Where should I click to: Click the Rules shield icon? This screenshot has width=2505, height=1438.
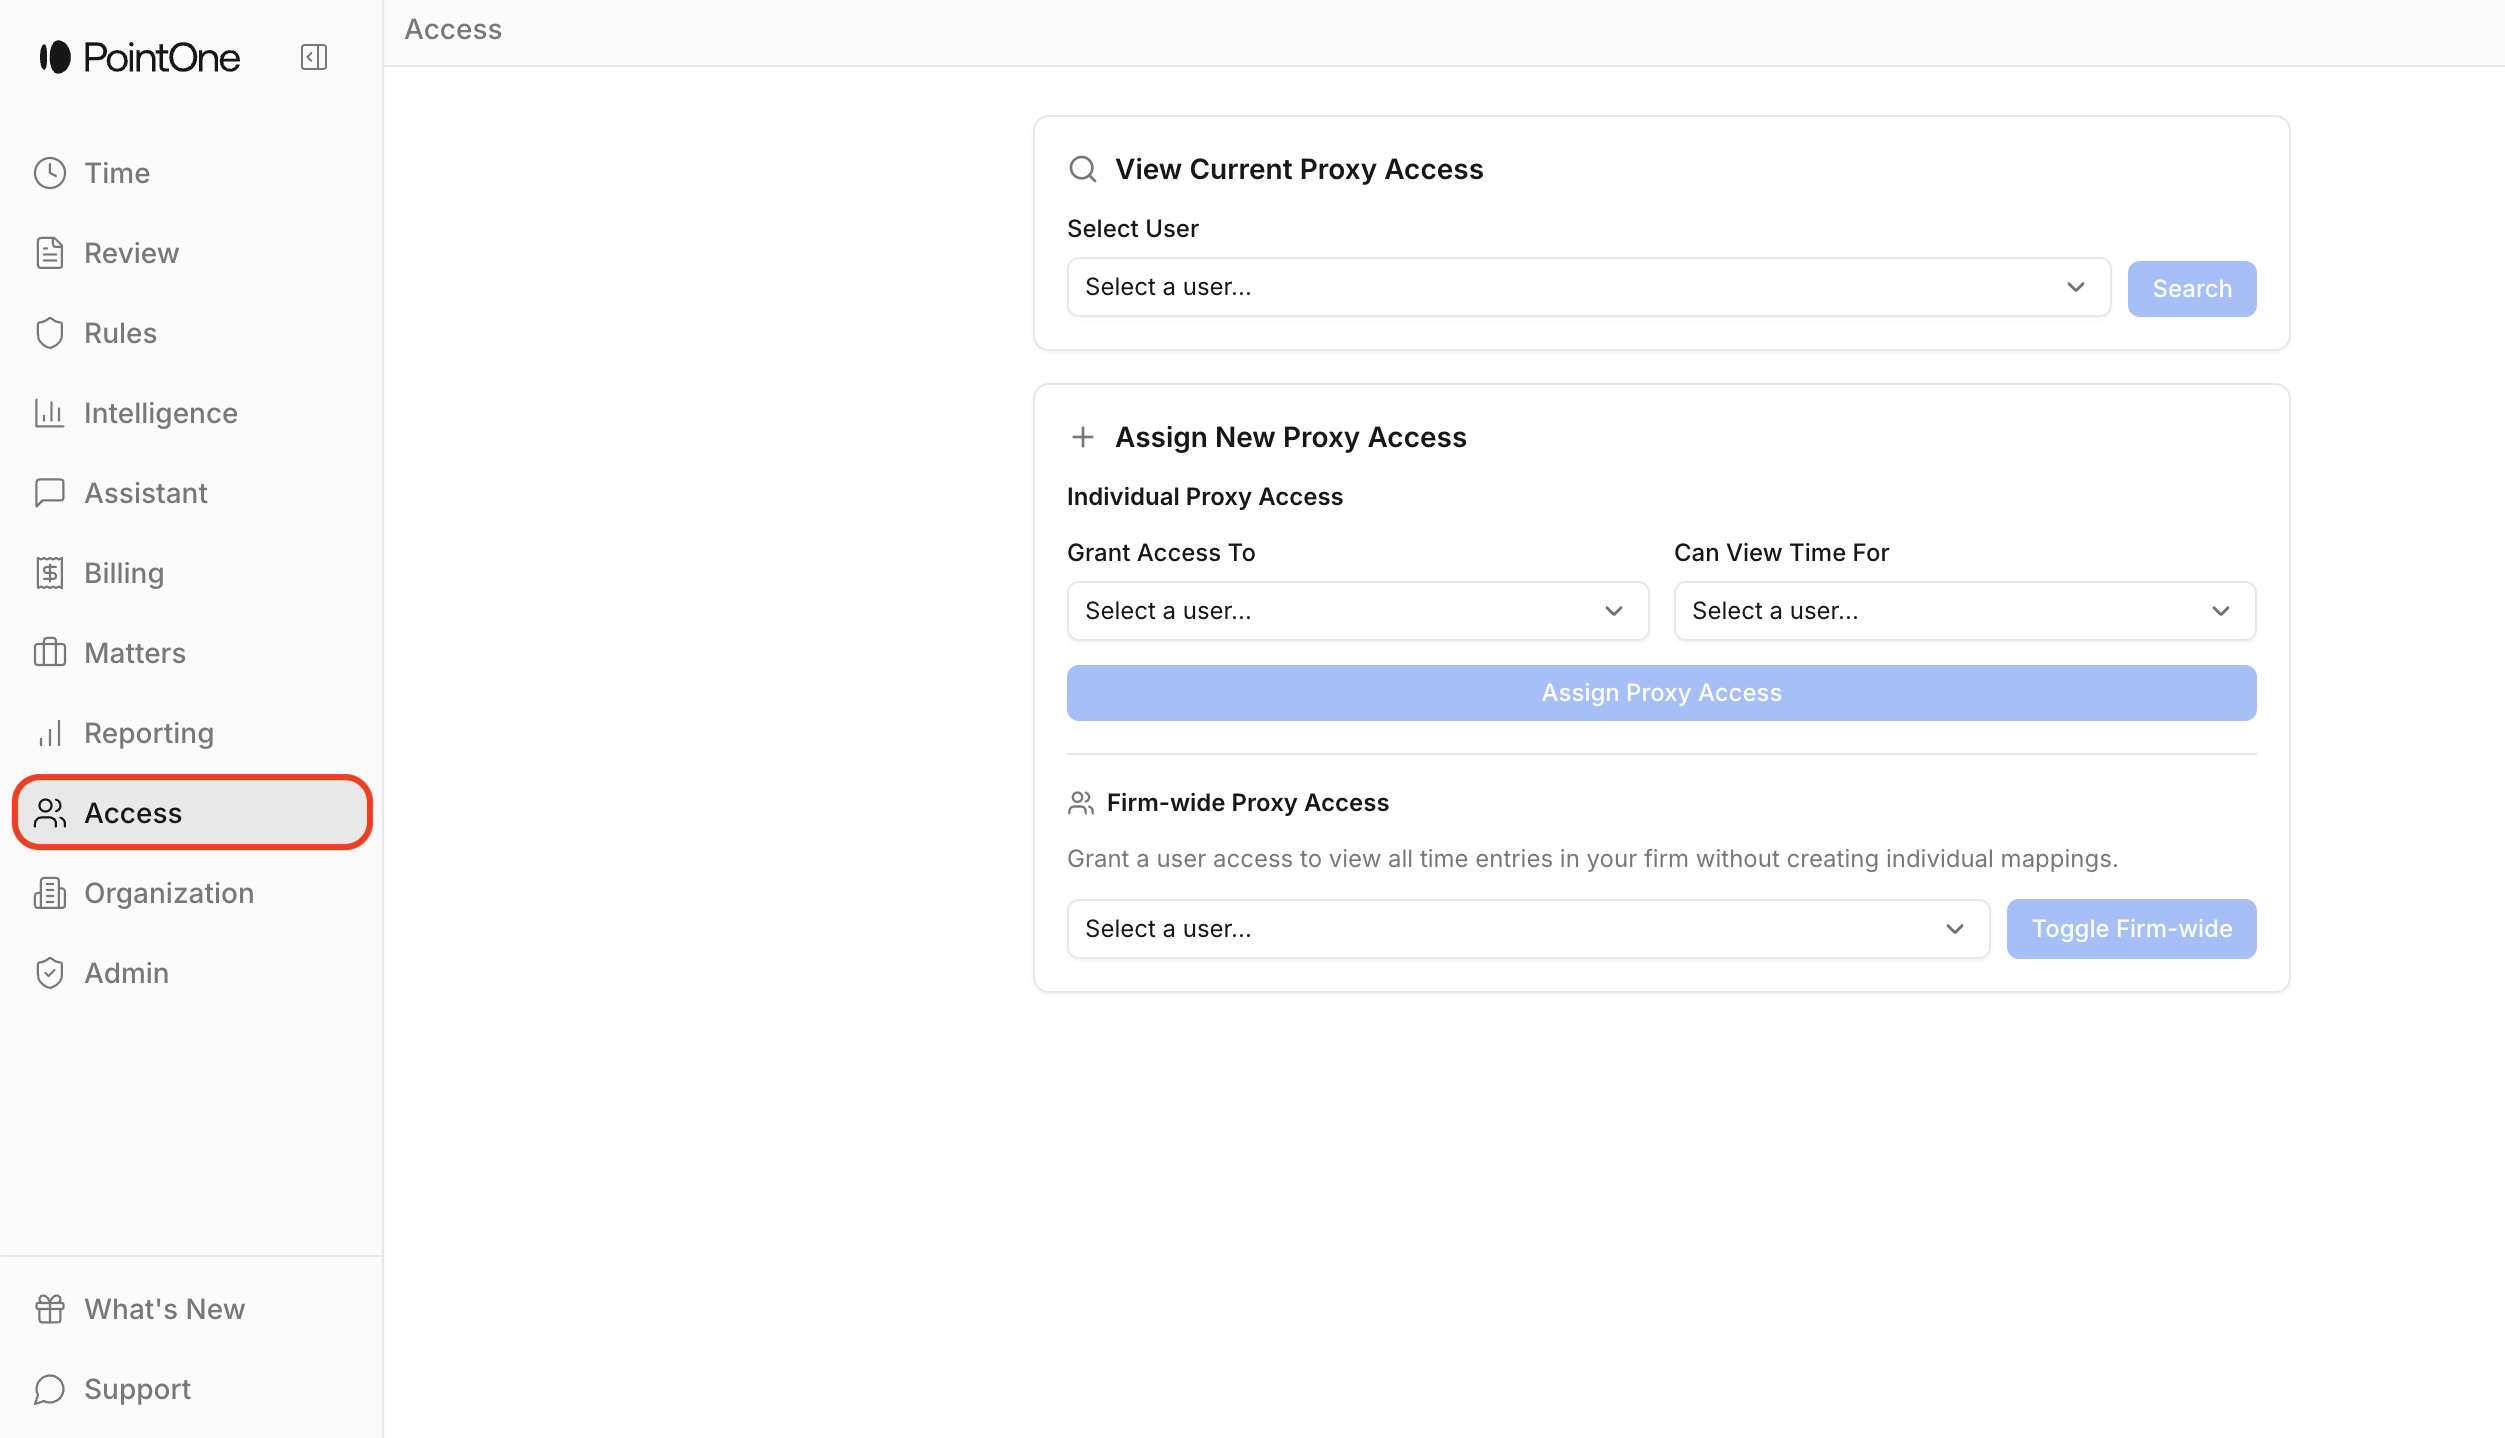[x=50, y=333]
